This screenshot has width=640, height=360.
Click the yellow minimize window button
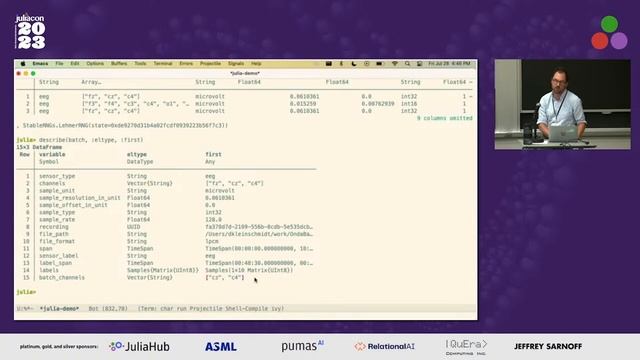click(26, 73)
